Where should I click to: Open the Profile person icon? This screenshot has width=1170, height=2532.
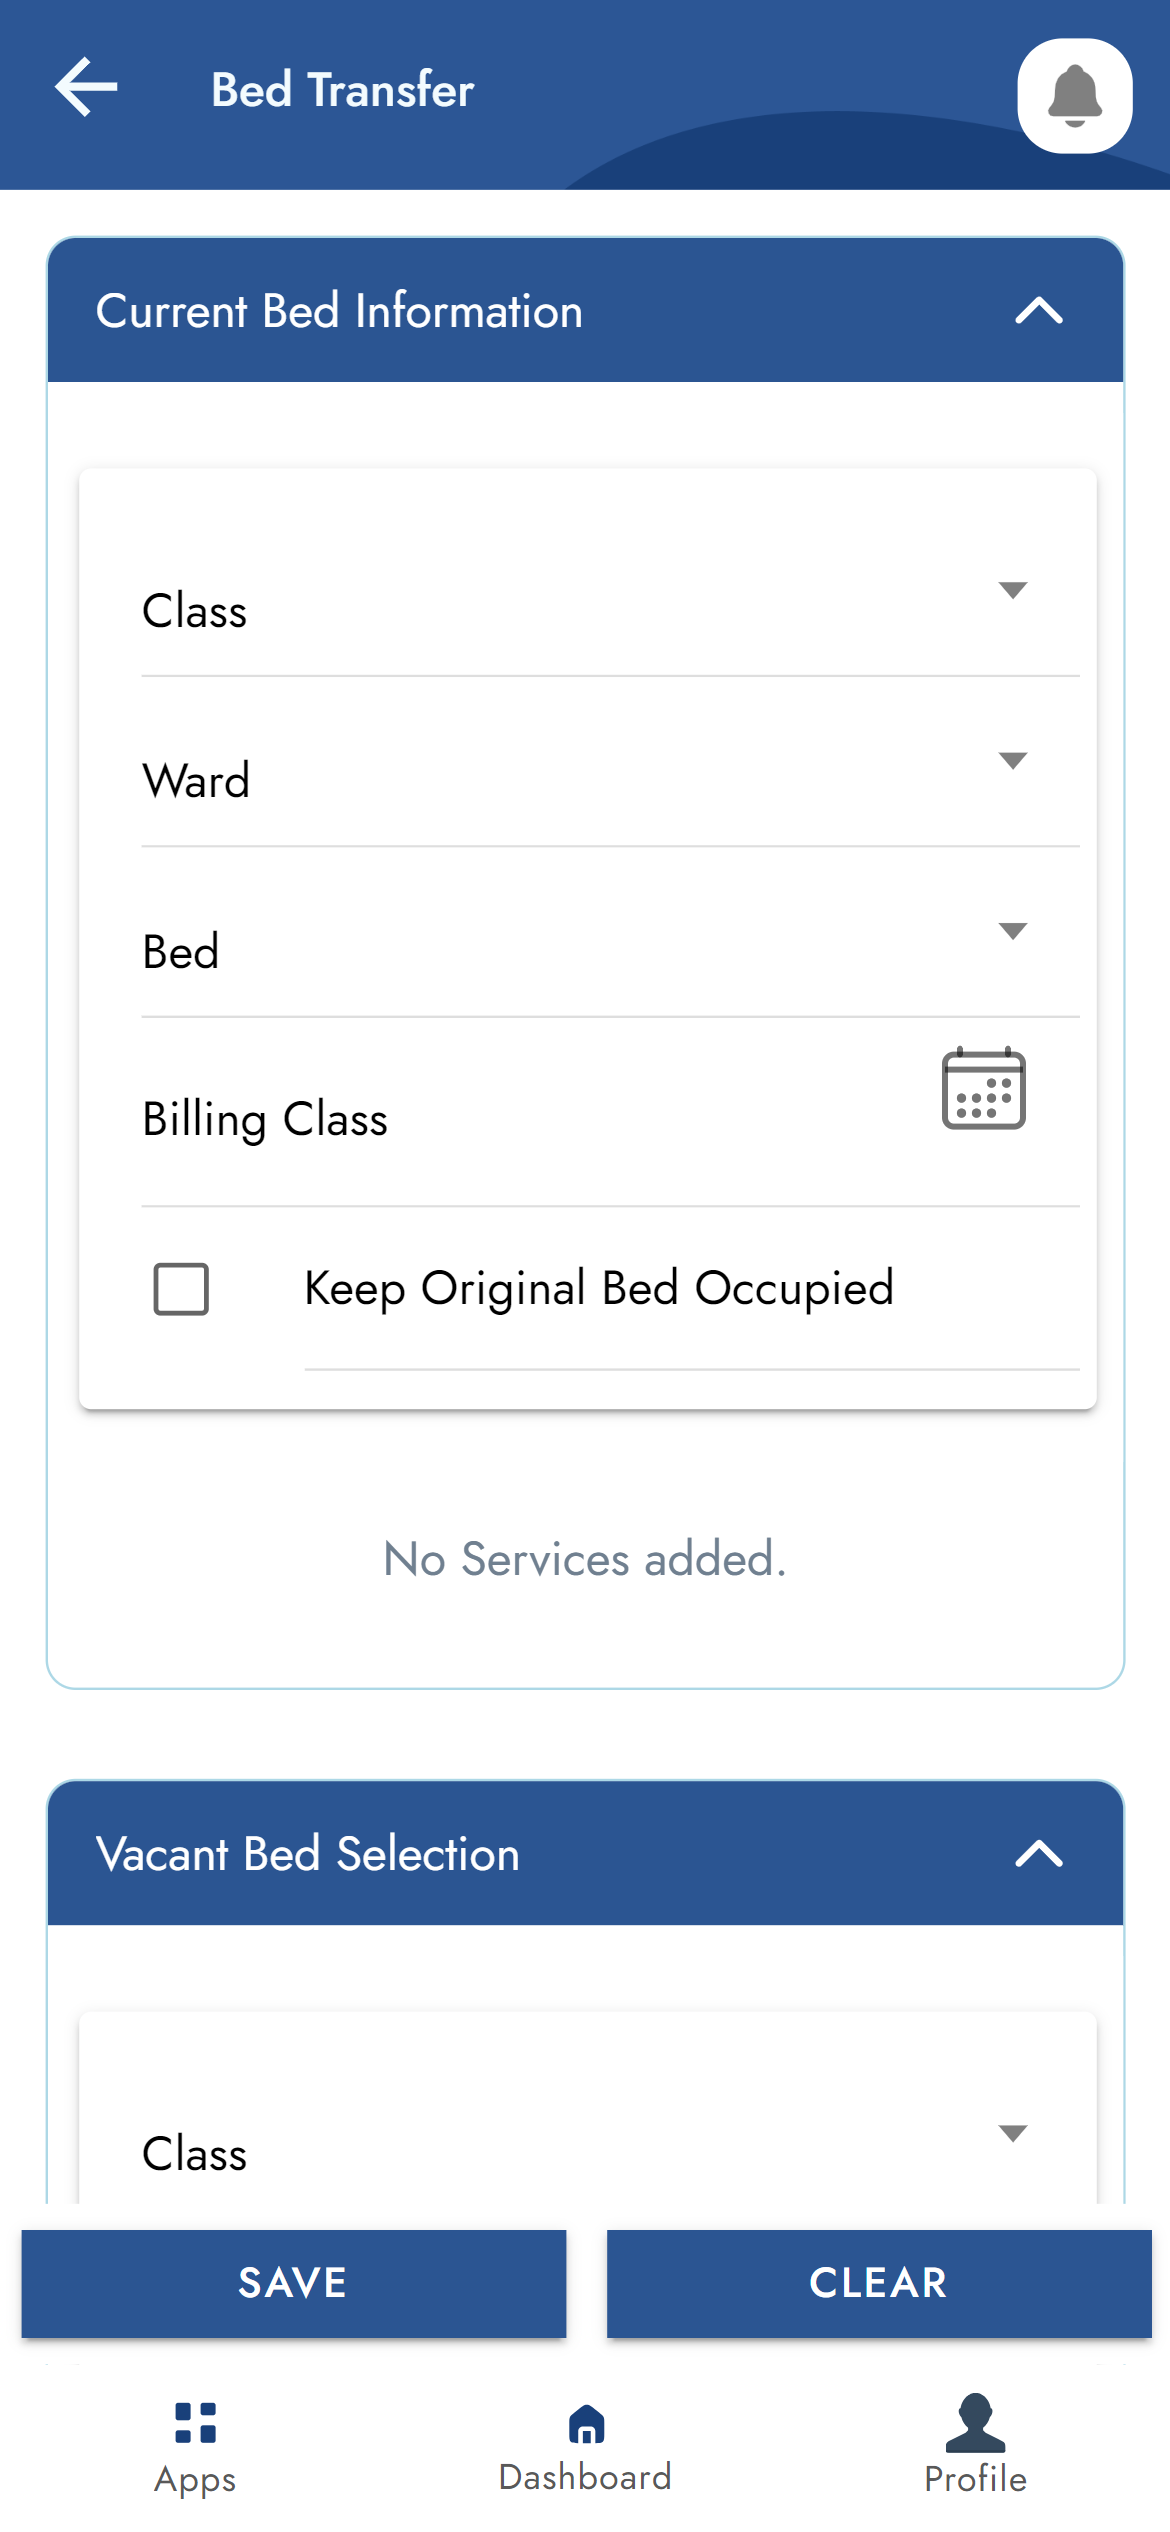[x=975, y=2424]
